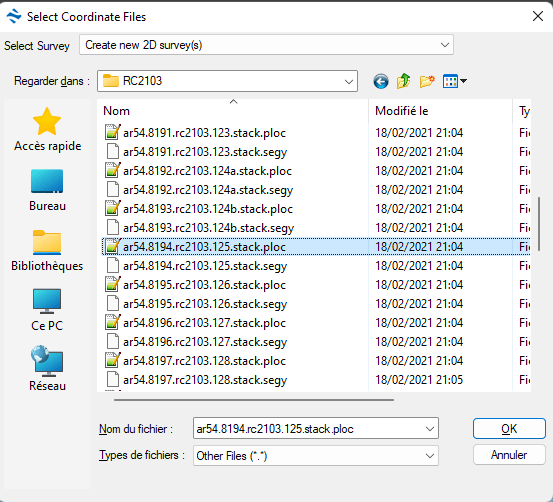Select Ce PC in sidebar
The image size is (553, 502).
(47, 310)
